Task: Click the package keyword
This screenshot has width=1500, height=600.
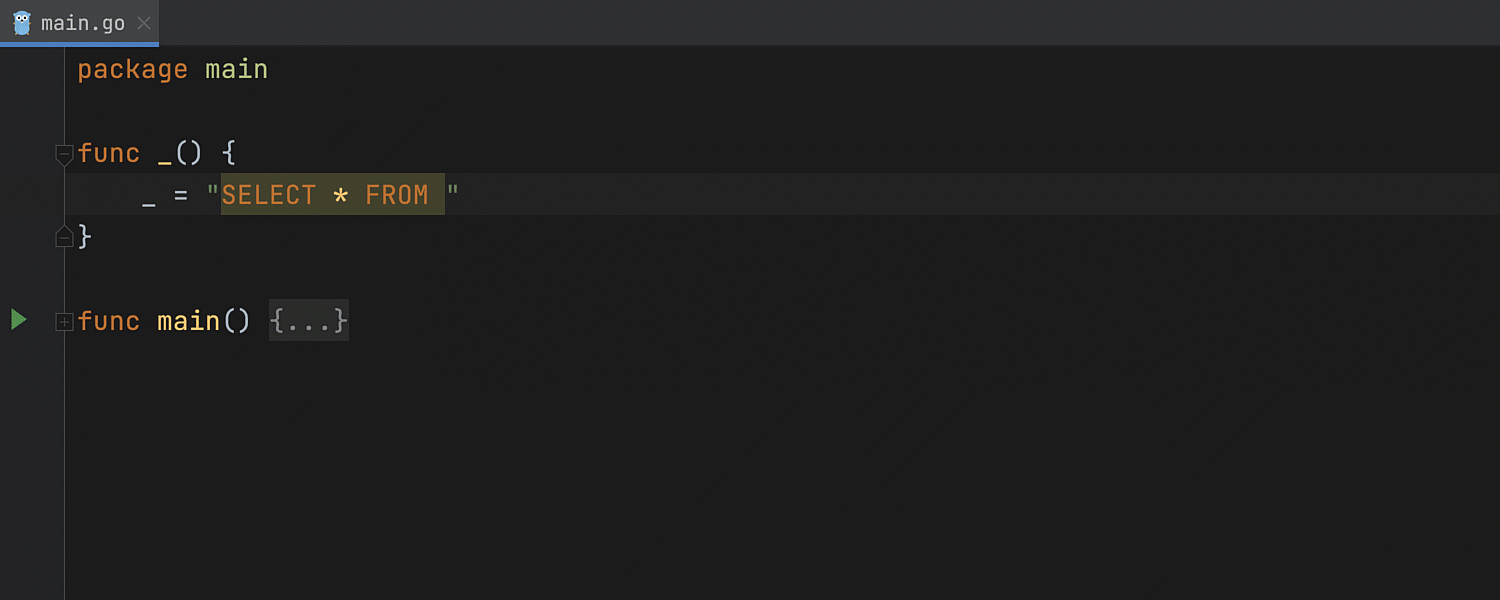Action: click(x=132, y=70)
